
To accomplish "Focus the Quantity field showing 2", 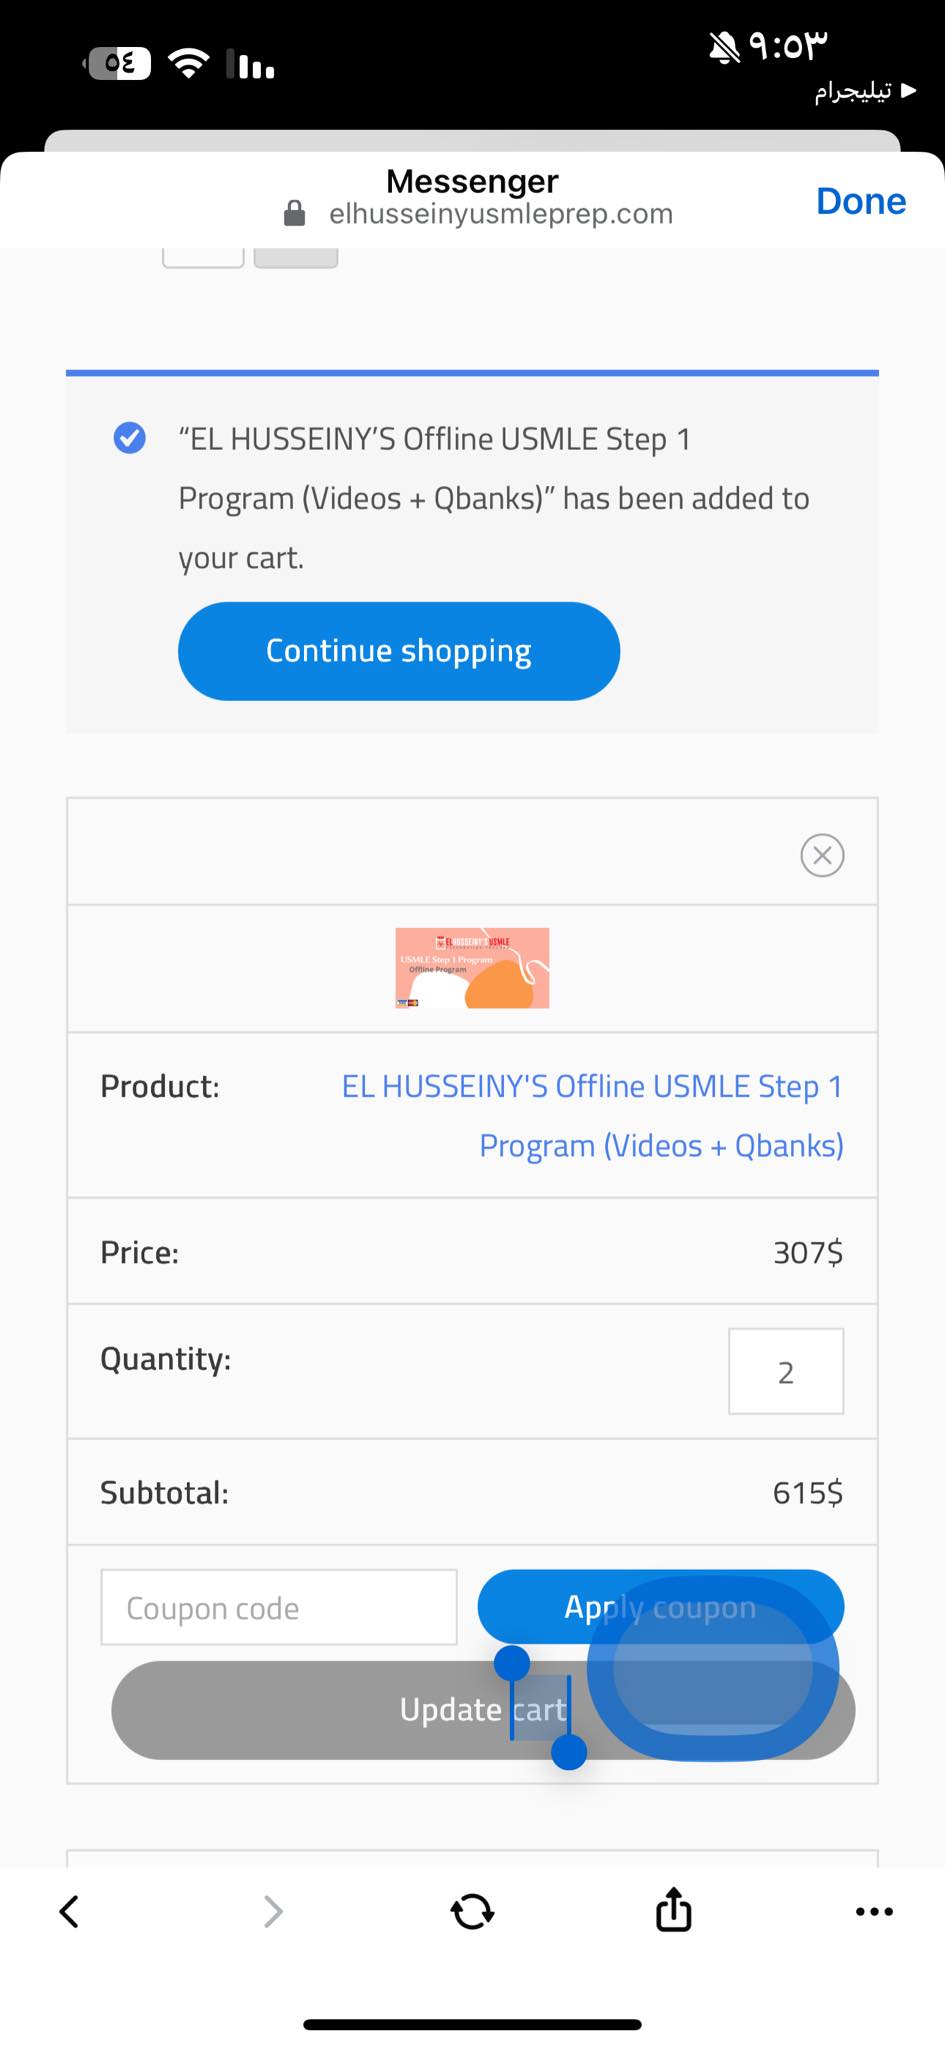I will click(x=785, y=1371).
